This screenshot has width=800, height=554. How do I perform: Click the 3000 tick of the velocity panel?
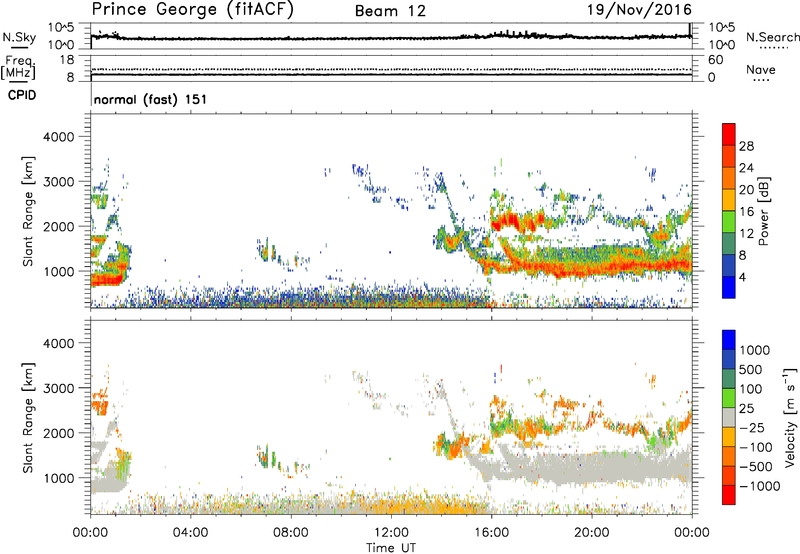(58, 388)
